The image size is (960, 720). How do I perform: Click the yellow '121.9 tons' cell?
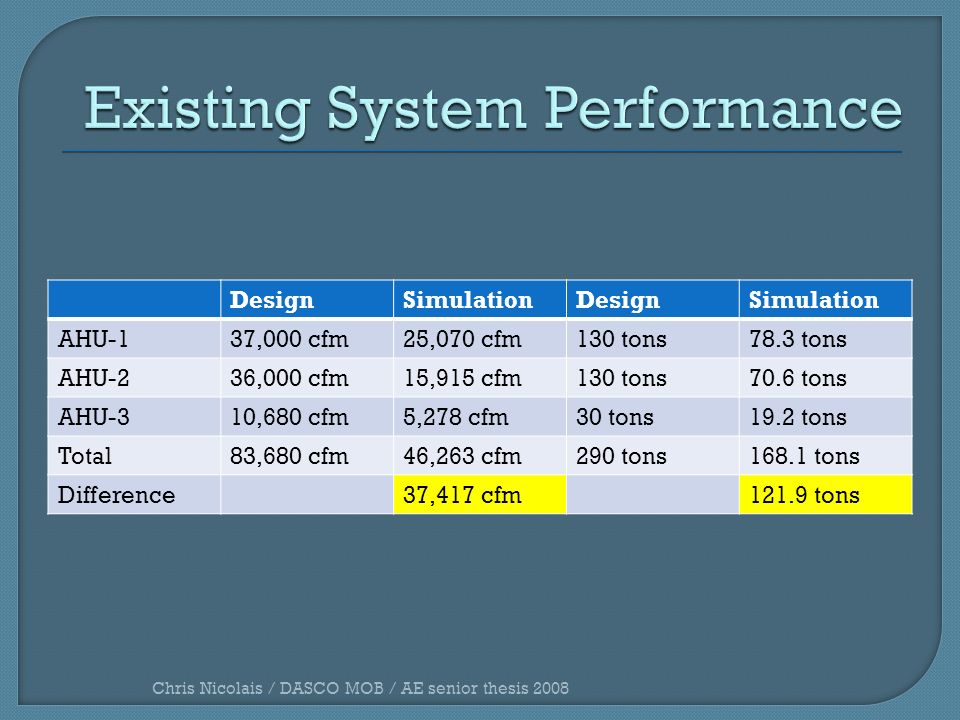tap(825, 495)
